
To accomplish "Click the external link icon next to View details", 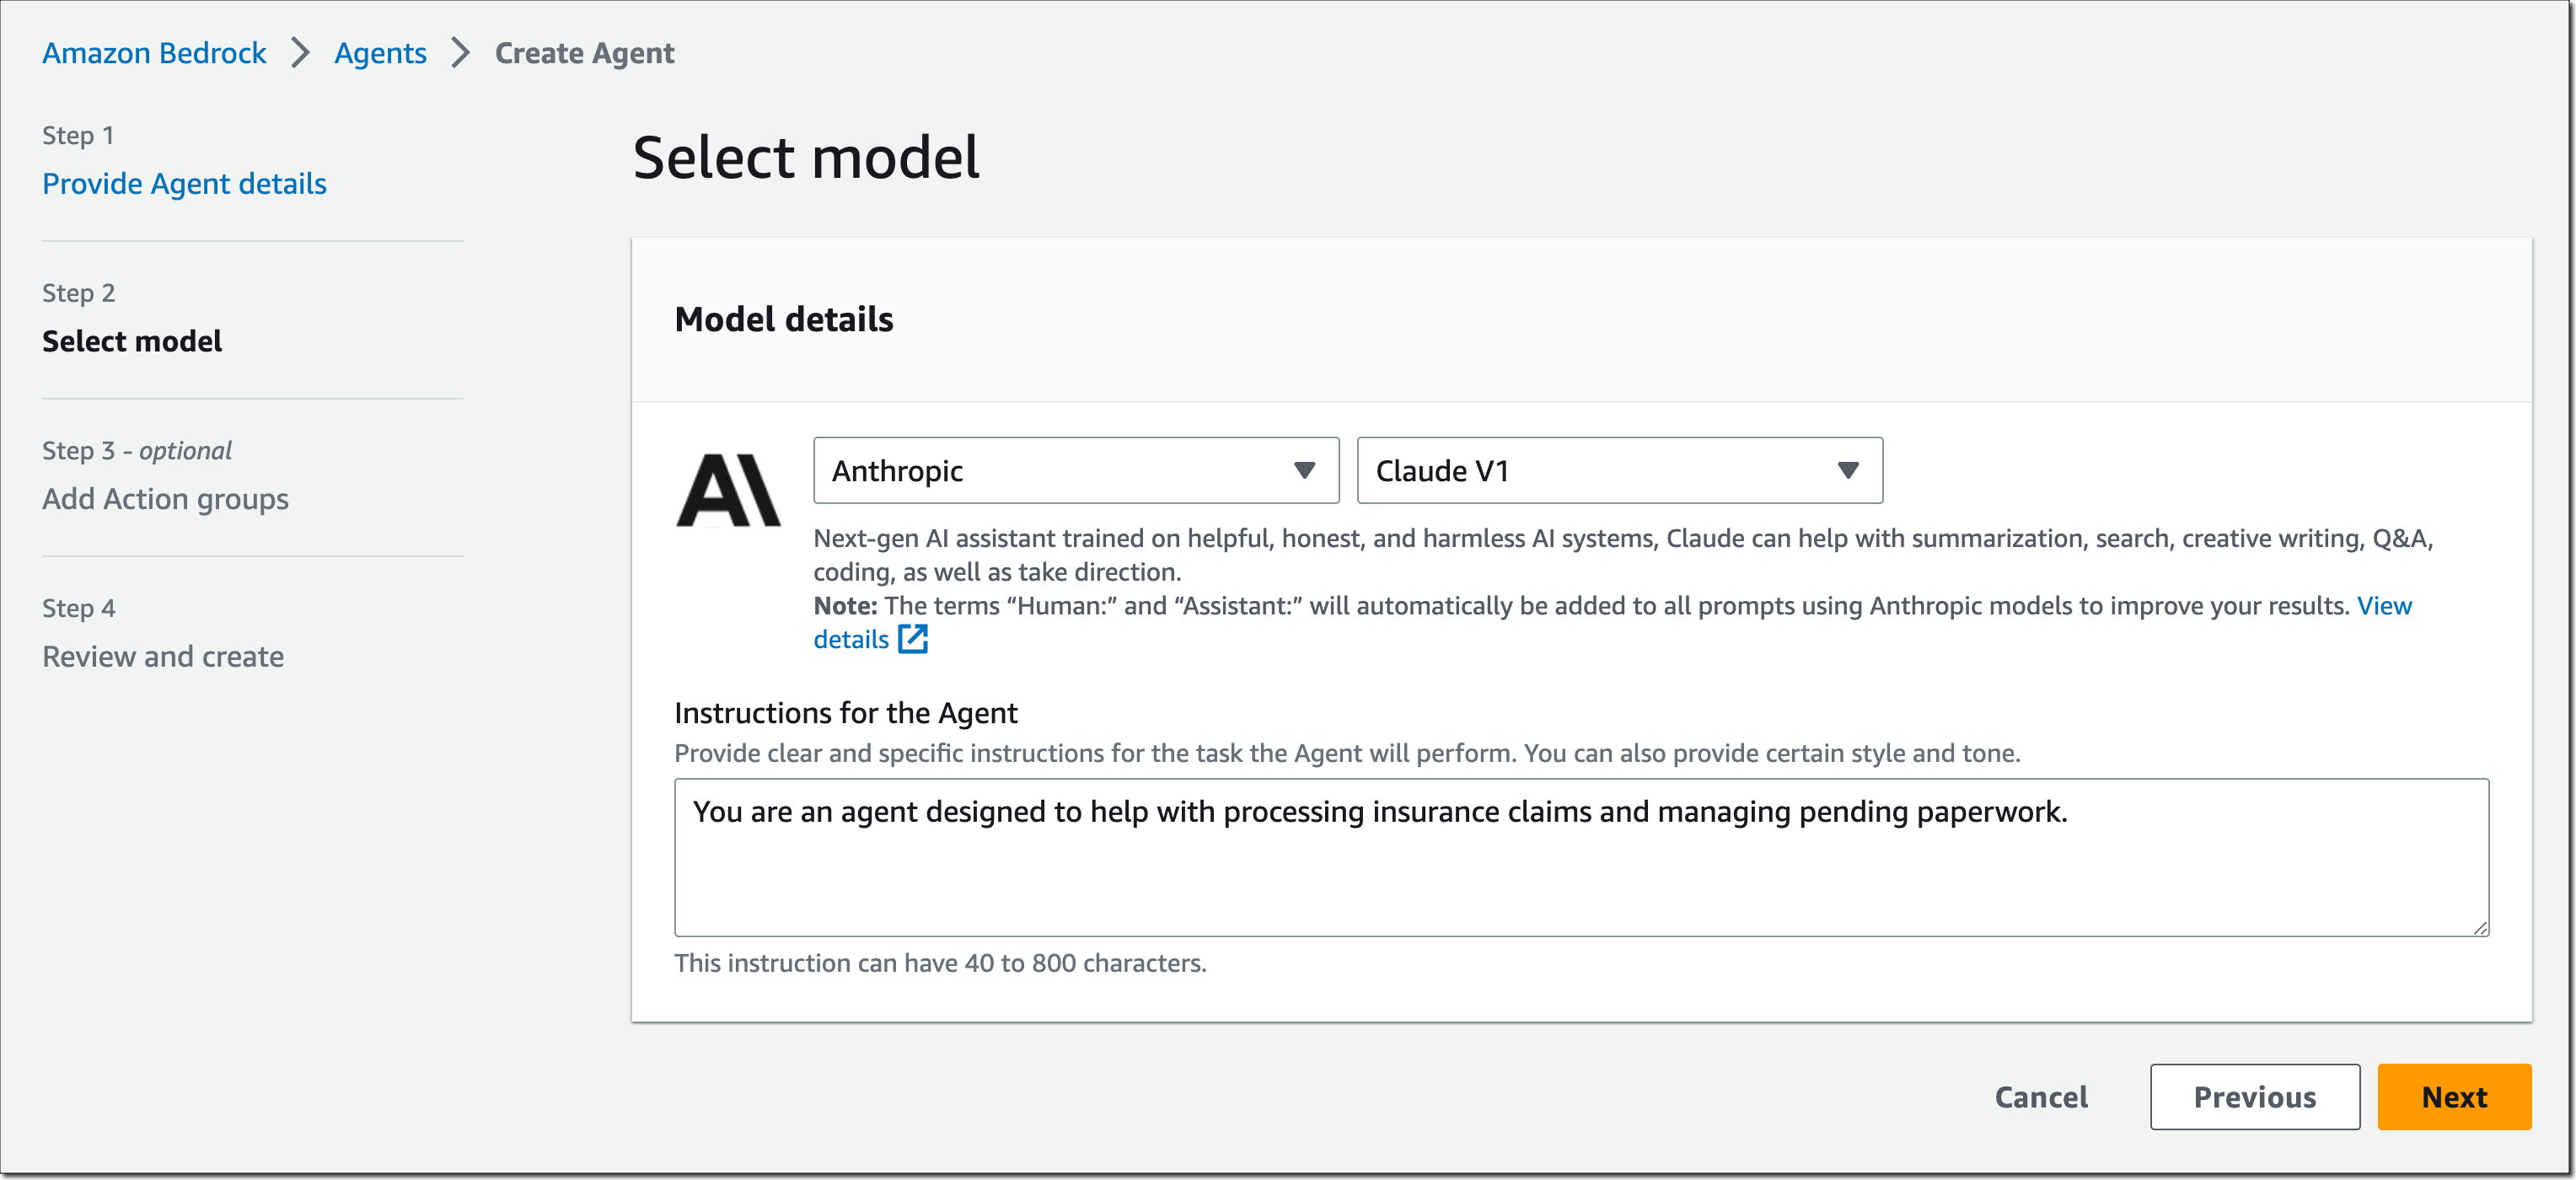I will (x=913, y=639).
